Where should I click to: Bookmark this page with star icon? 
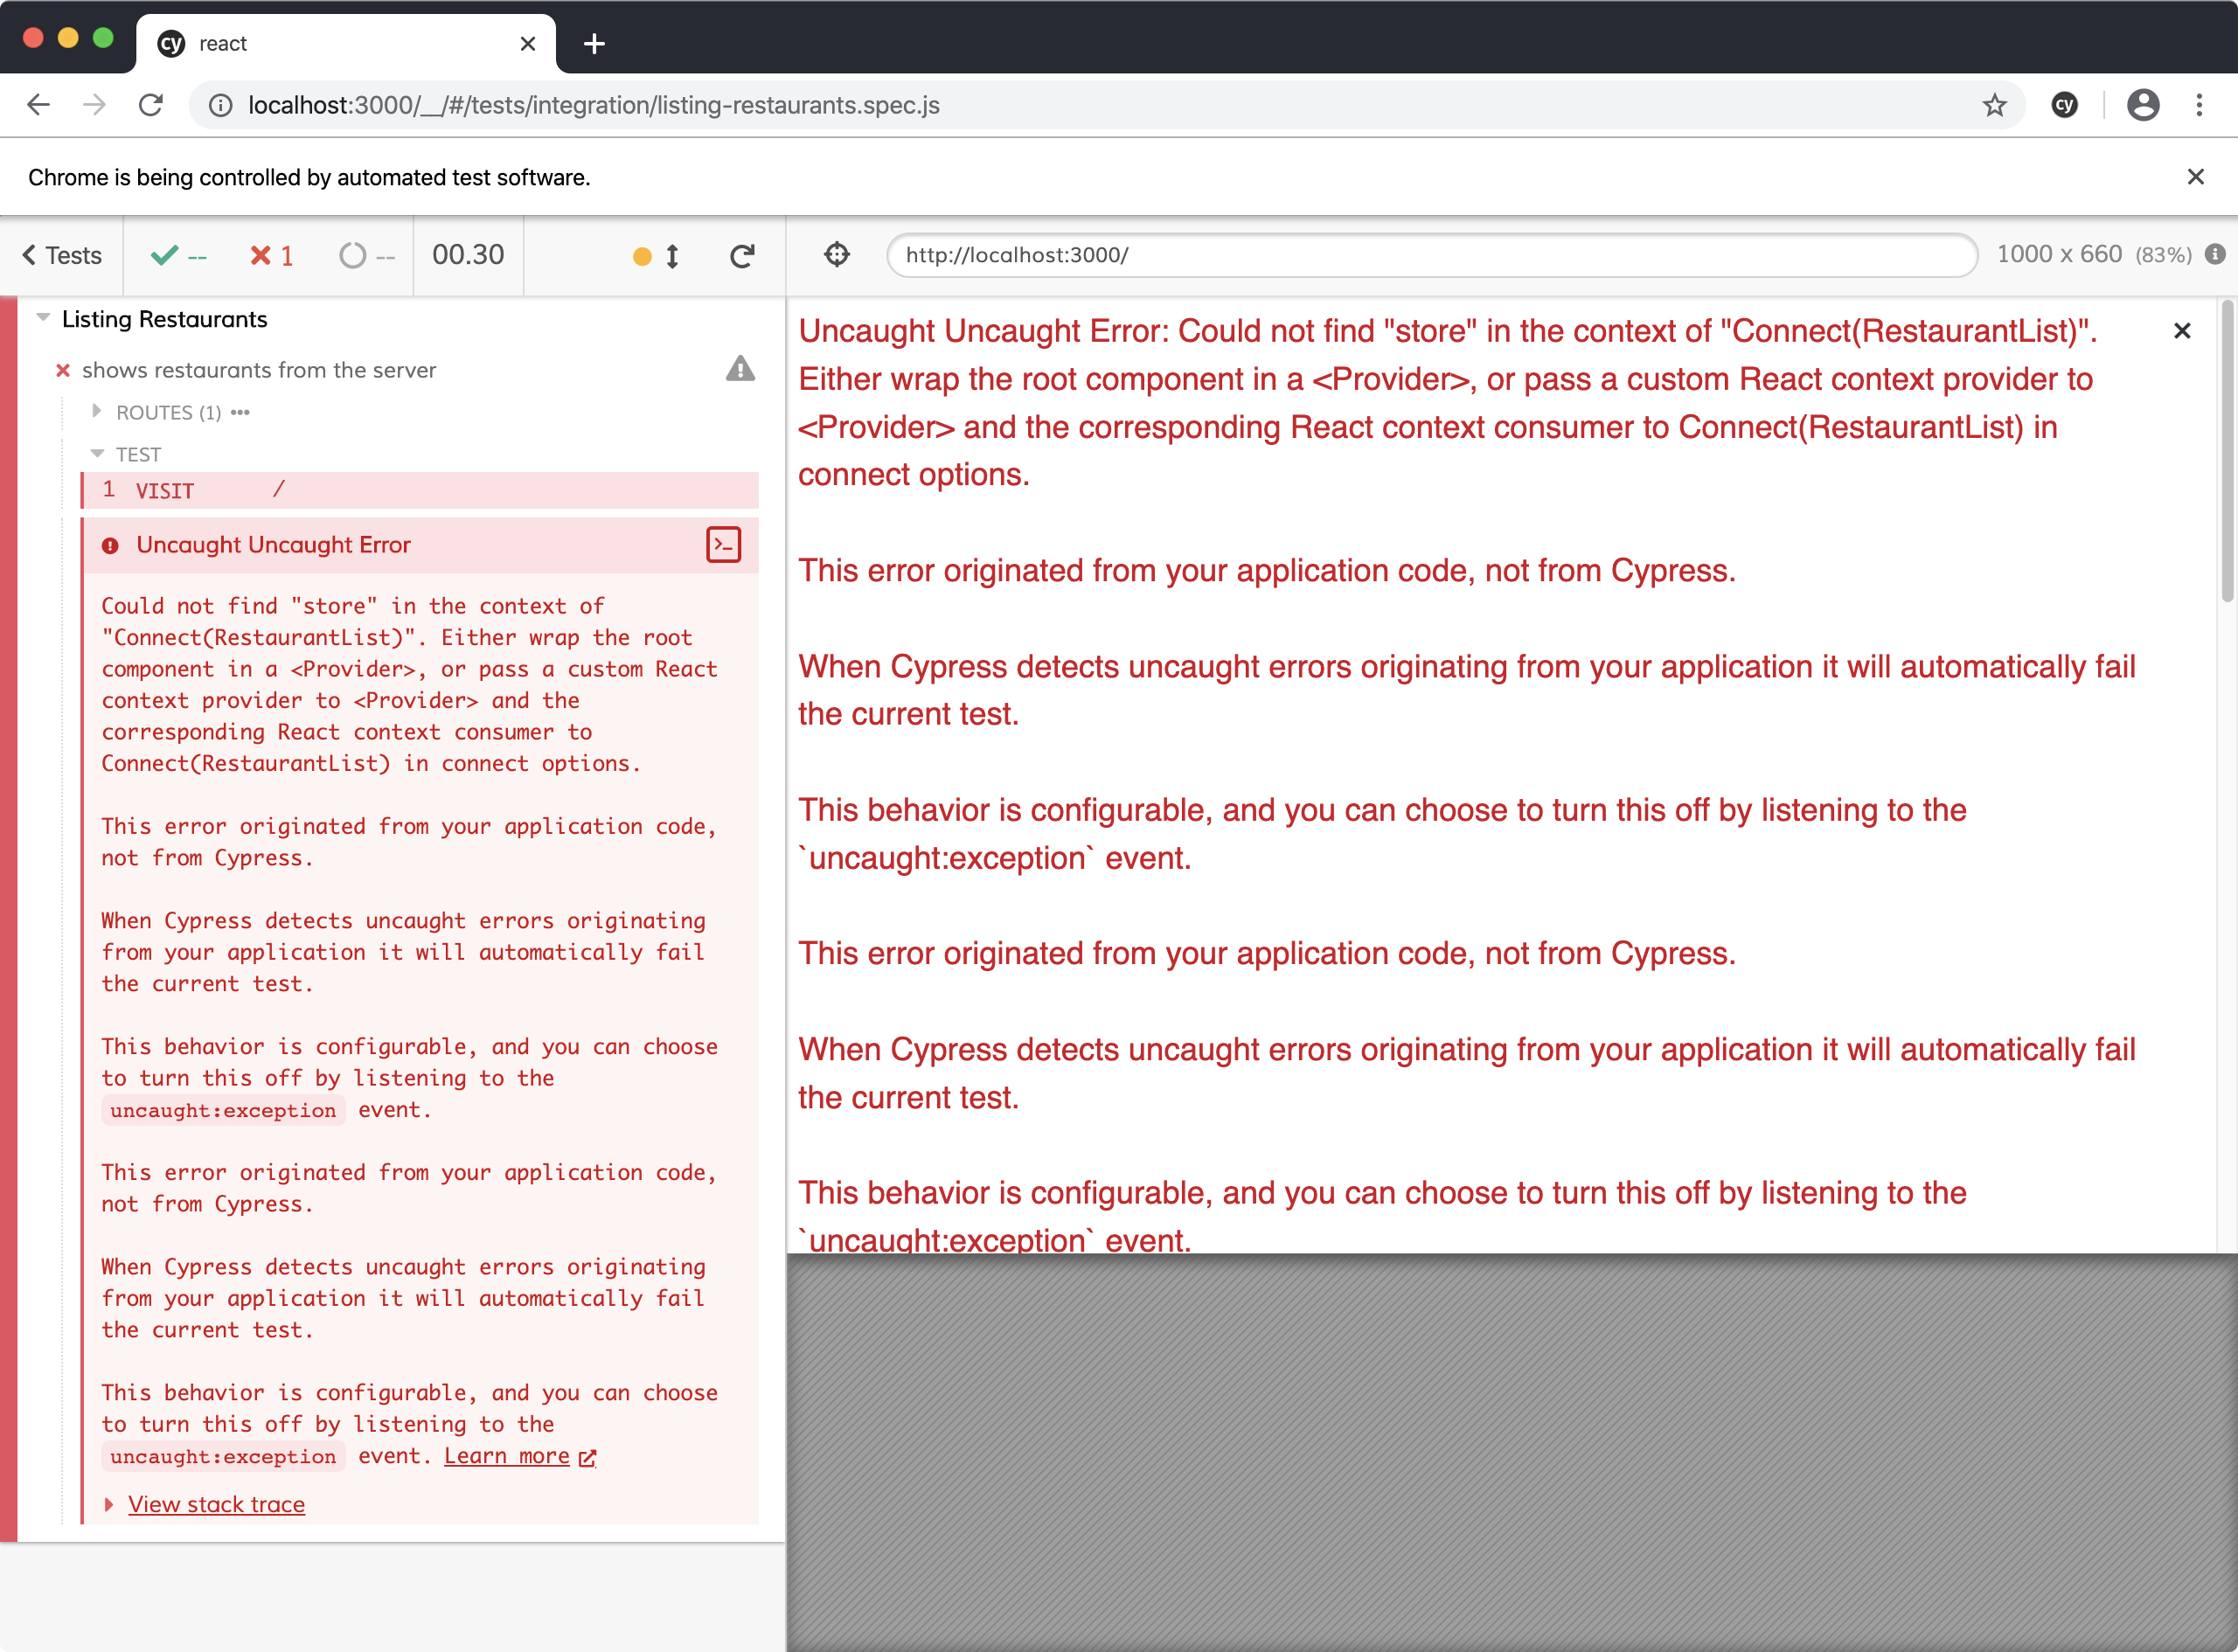pos(1994,105)
